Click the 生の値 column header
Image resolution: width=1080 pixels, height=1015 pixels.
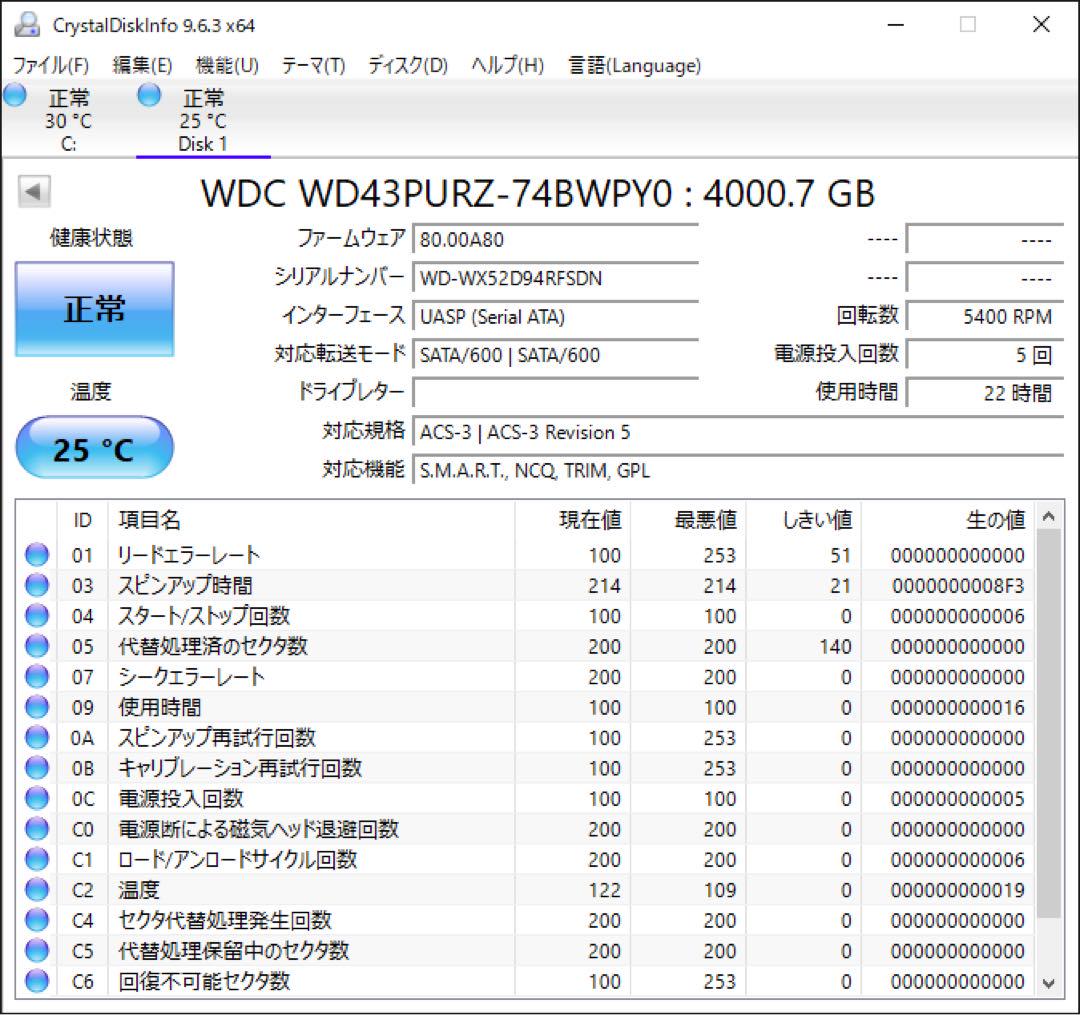tap(947, 520)
